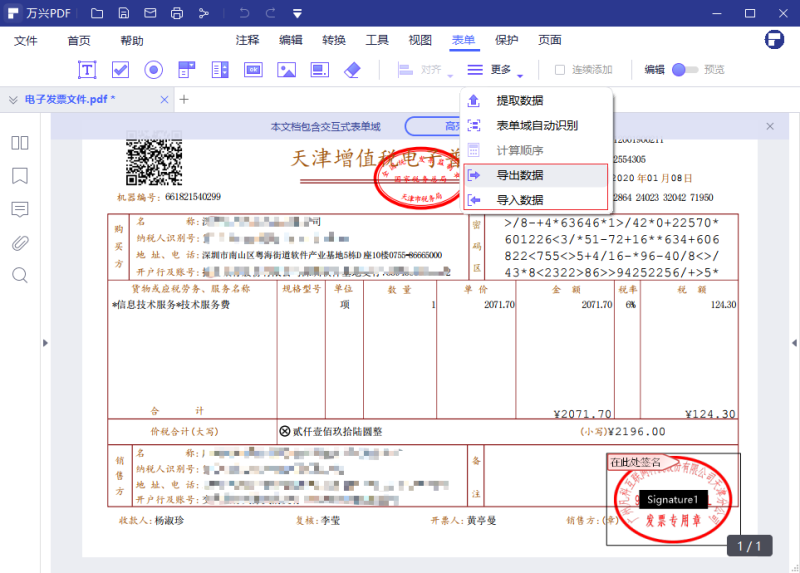This screenshot has width=800, height=573.
Task: Select 表单域自动识别 from the menu
Action: tap(536, 126)
